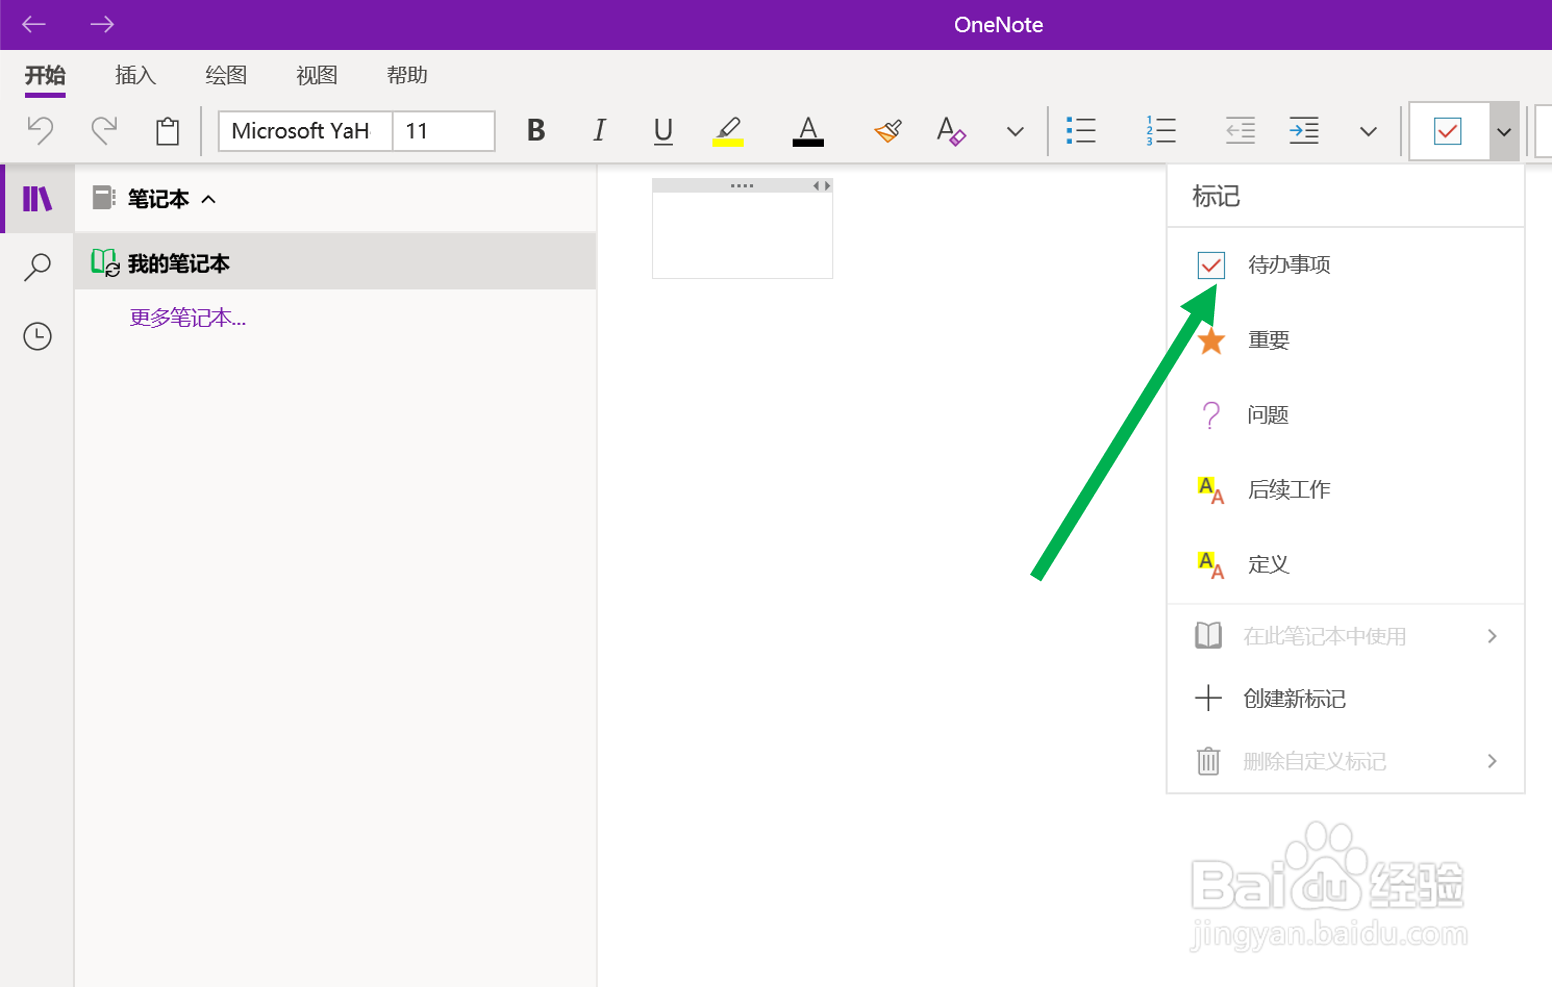Open the 更多笔记本... link
Viewport: 1552px width, 987px height.
pyautogui.click(x=188, y=318)
